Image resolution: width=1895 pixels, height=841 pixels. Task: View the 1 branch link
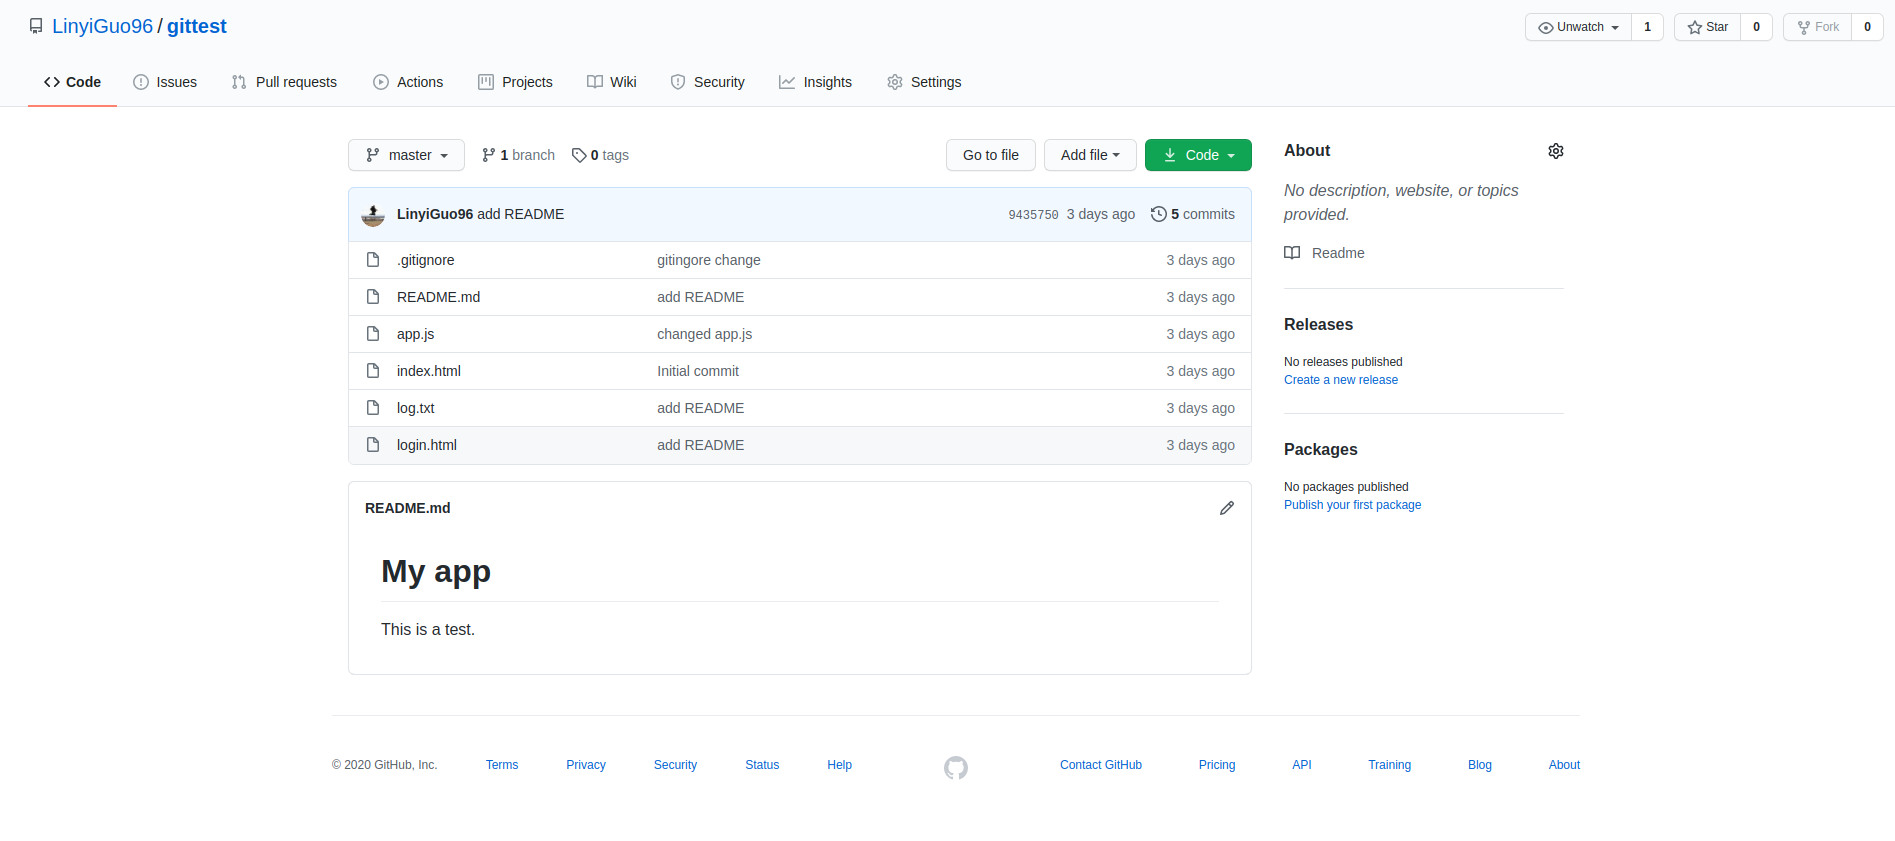click(x=518, y=155)
